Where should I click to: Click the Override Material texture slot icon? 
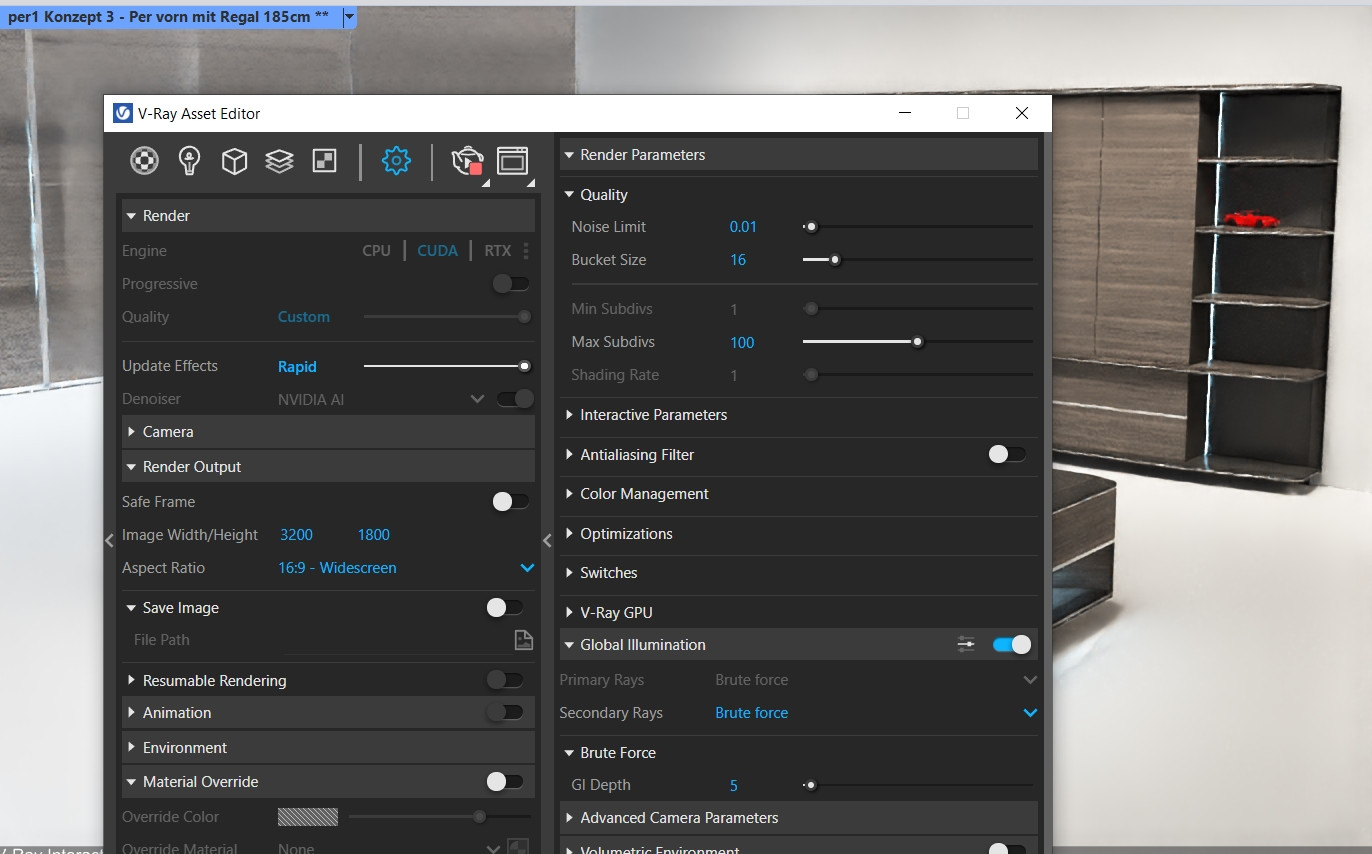click(518, 847)
